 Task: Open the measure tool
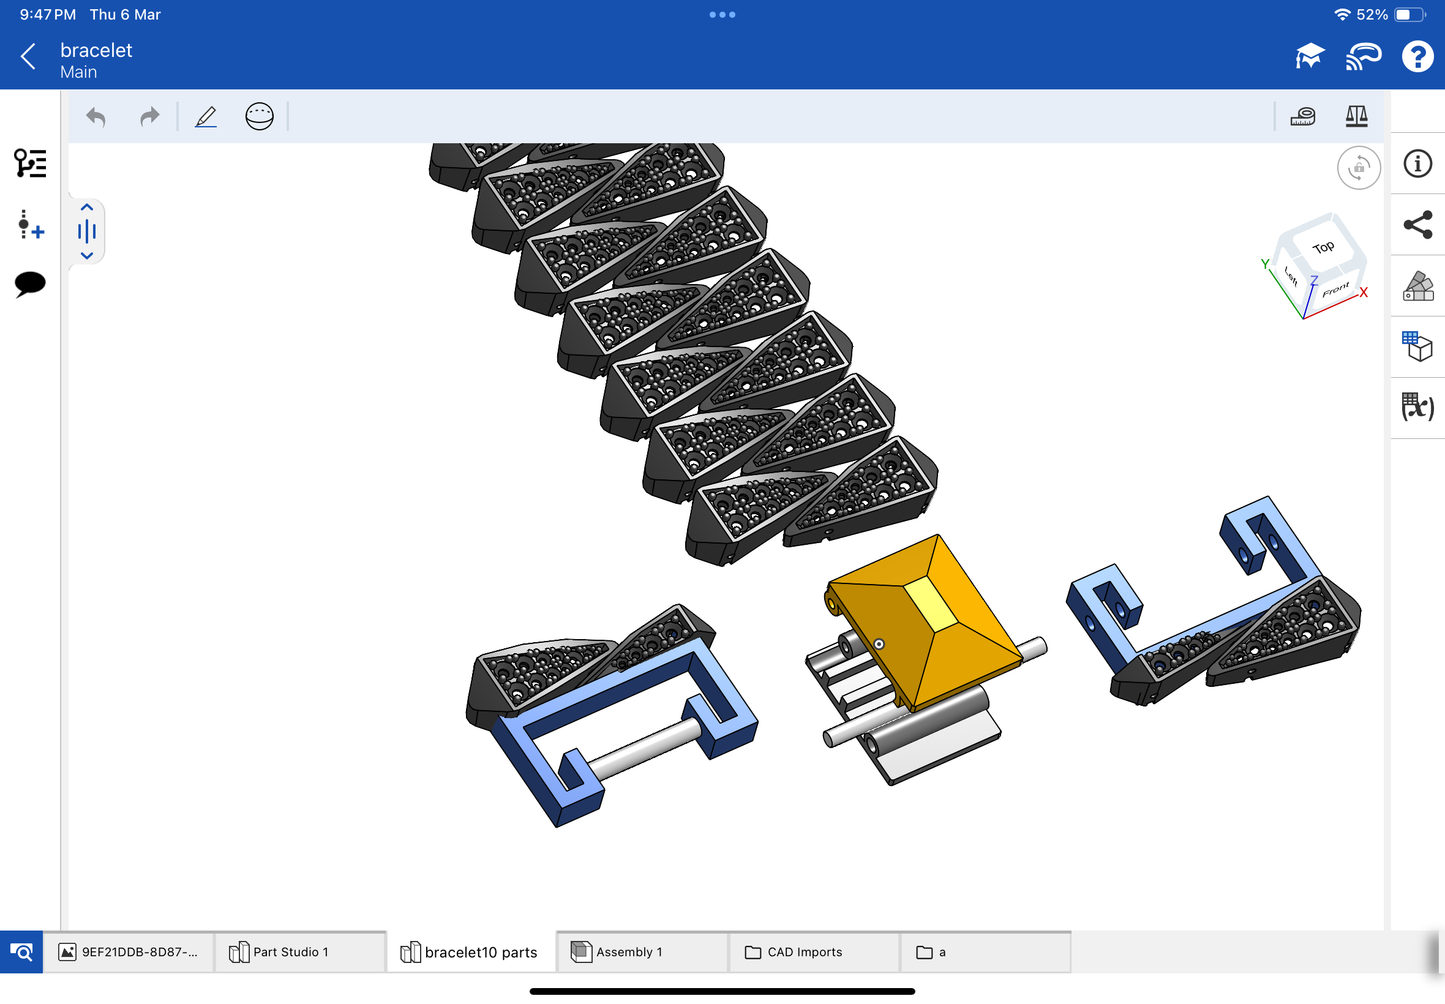pyautogui.click(x=1303, y=117)
